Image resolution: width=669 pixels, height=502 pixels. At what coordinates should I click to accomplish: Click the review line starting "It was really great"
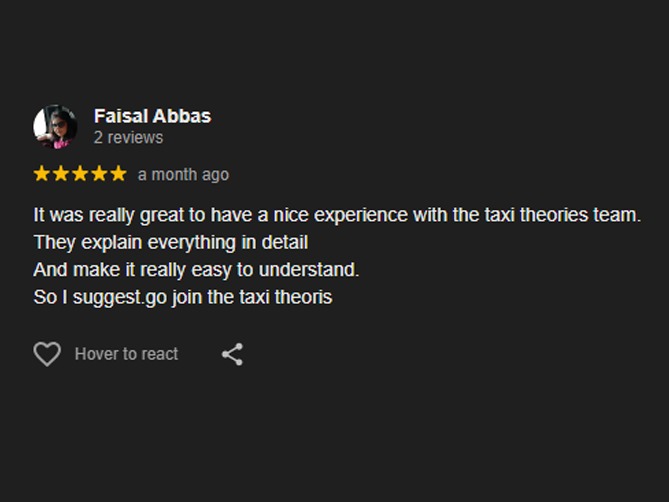(x=336, y=215)
